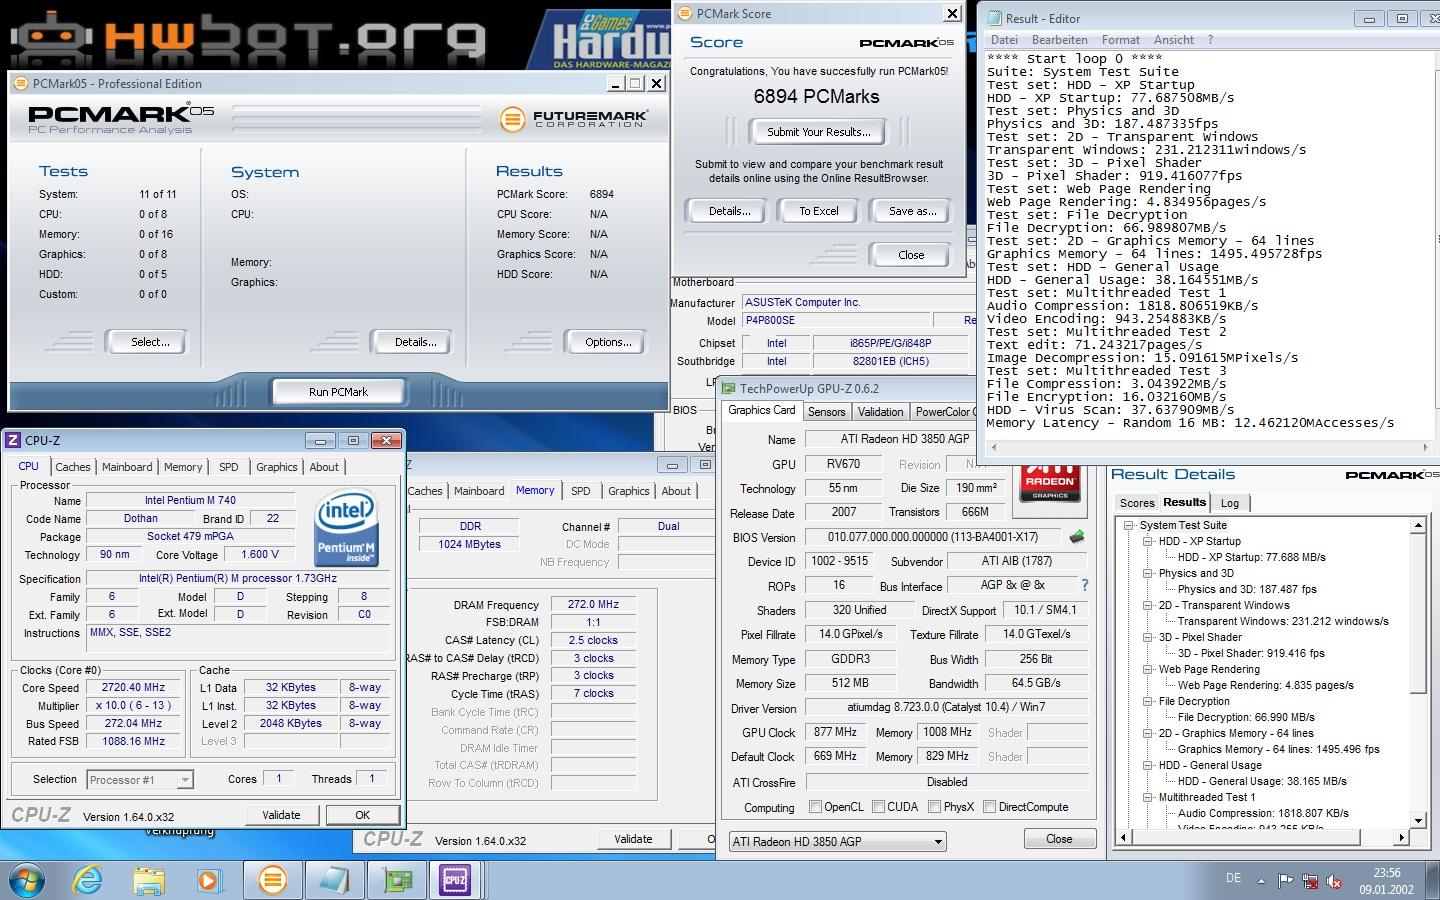This screenshot has width=1440, height=900.
Task: Click the DE language indicator
Action: tap(1233, 878)
